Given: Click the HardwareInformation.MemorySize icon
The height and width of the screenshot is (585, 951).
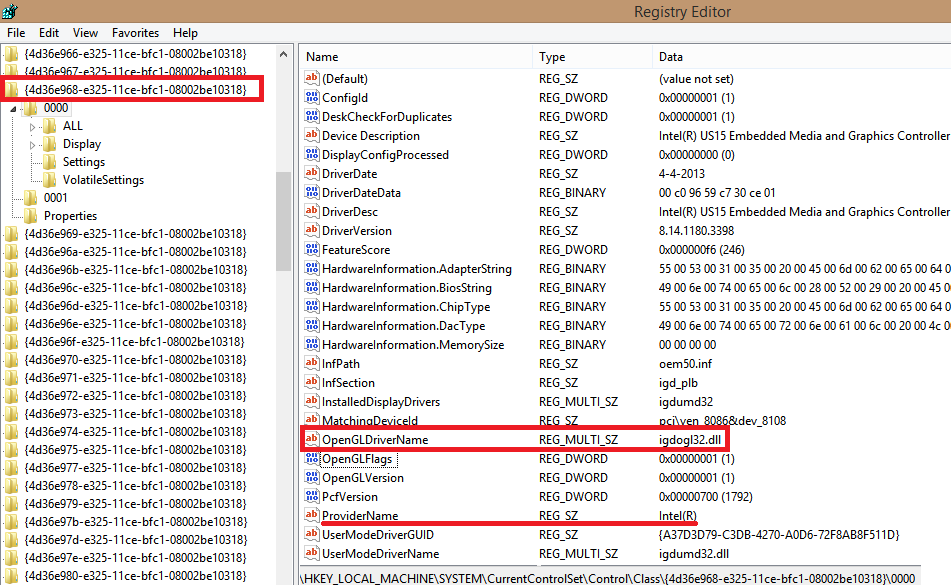Looking at the screenshot, I should 312,344.
